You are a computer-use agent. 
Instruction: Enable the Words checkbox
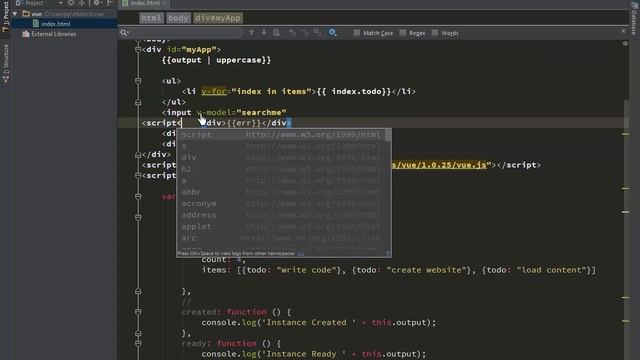435,33
